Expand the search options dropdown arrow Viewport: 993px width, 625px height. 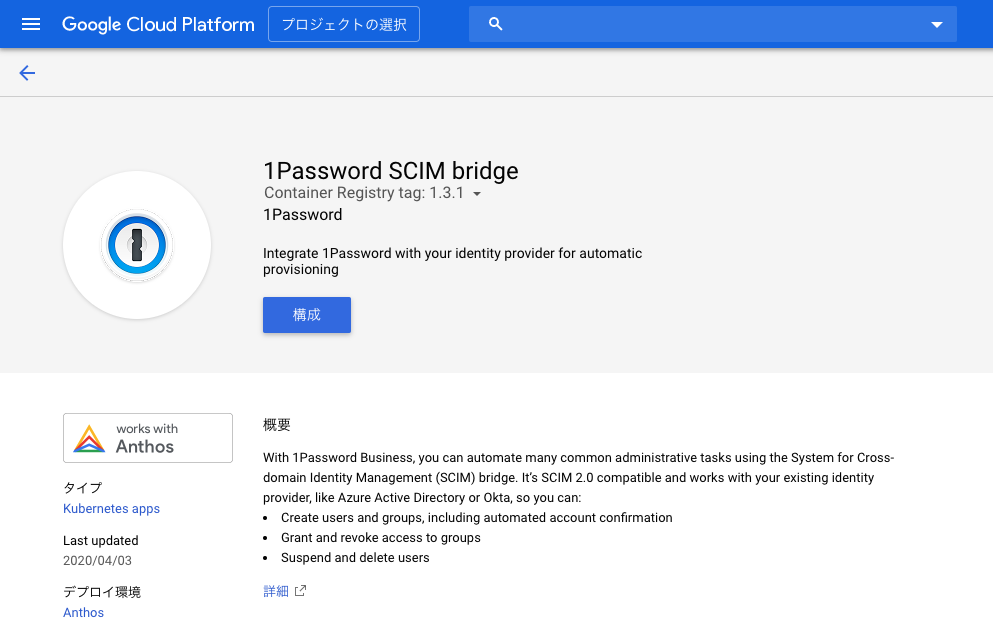(936, 23)
